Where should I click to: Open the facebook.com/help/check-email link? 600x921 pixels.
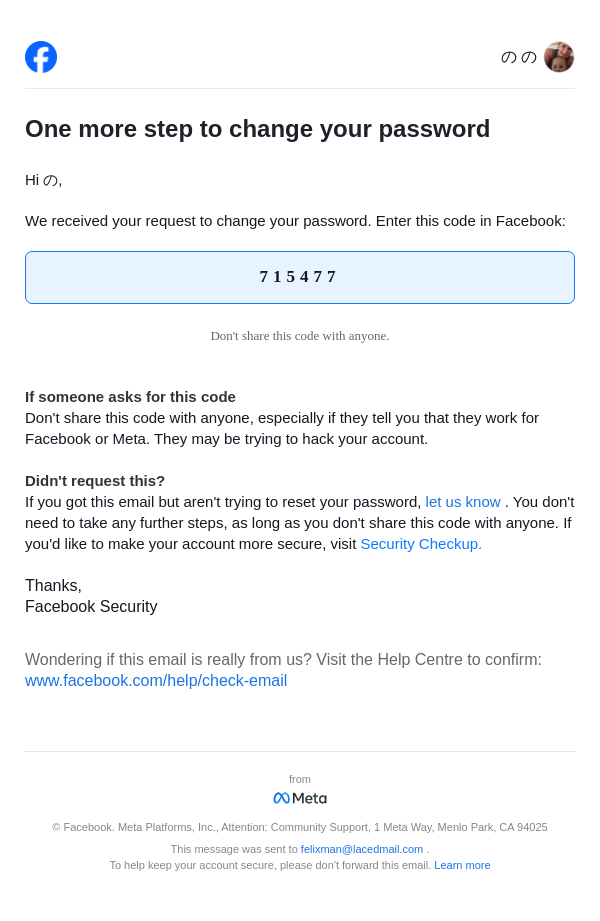point(156,681)
